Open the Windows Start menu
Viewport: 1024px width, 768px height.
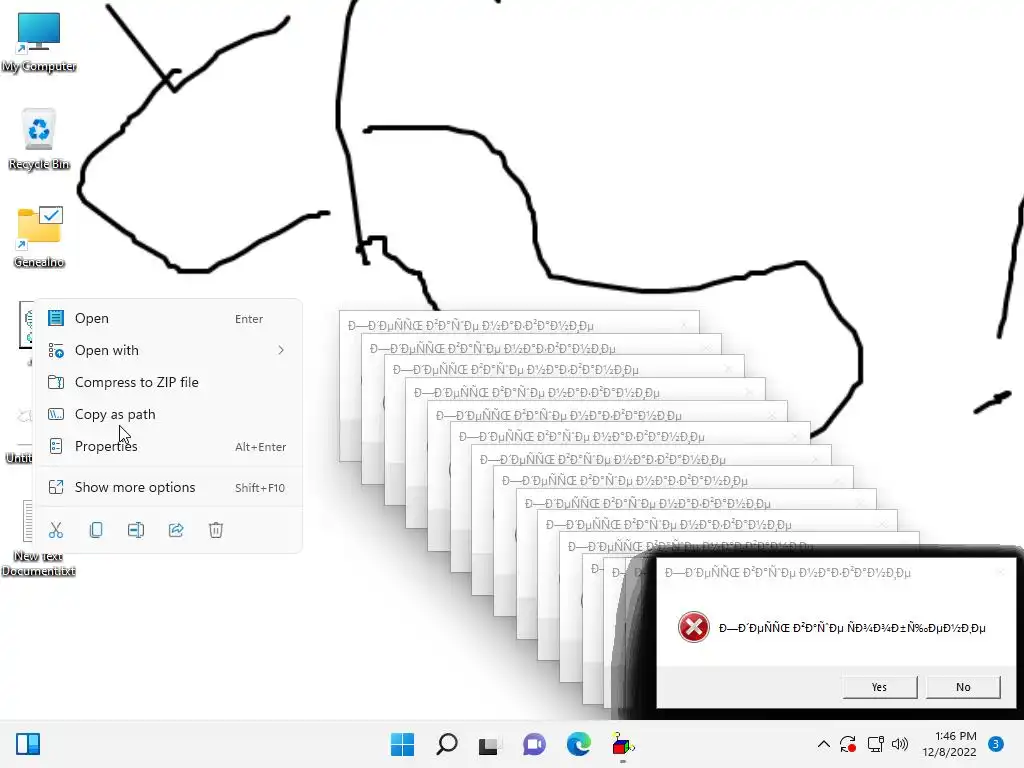coord(402,744)
